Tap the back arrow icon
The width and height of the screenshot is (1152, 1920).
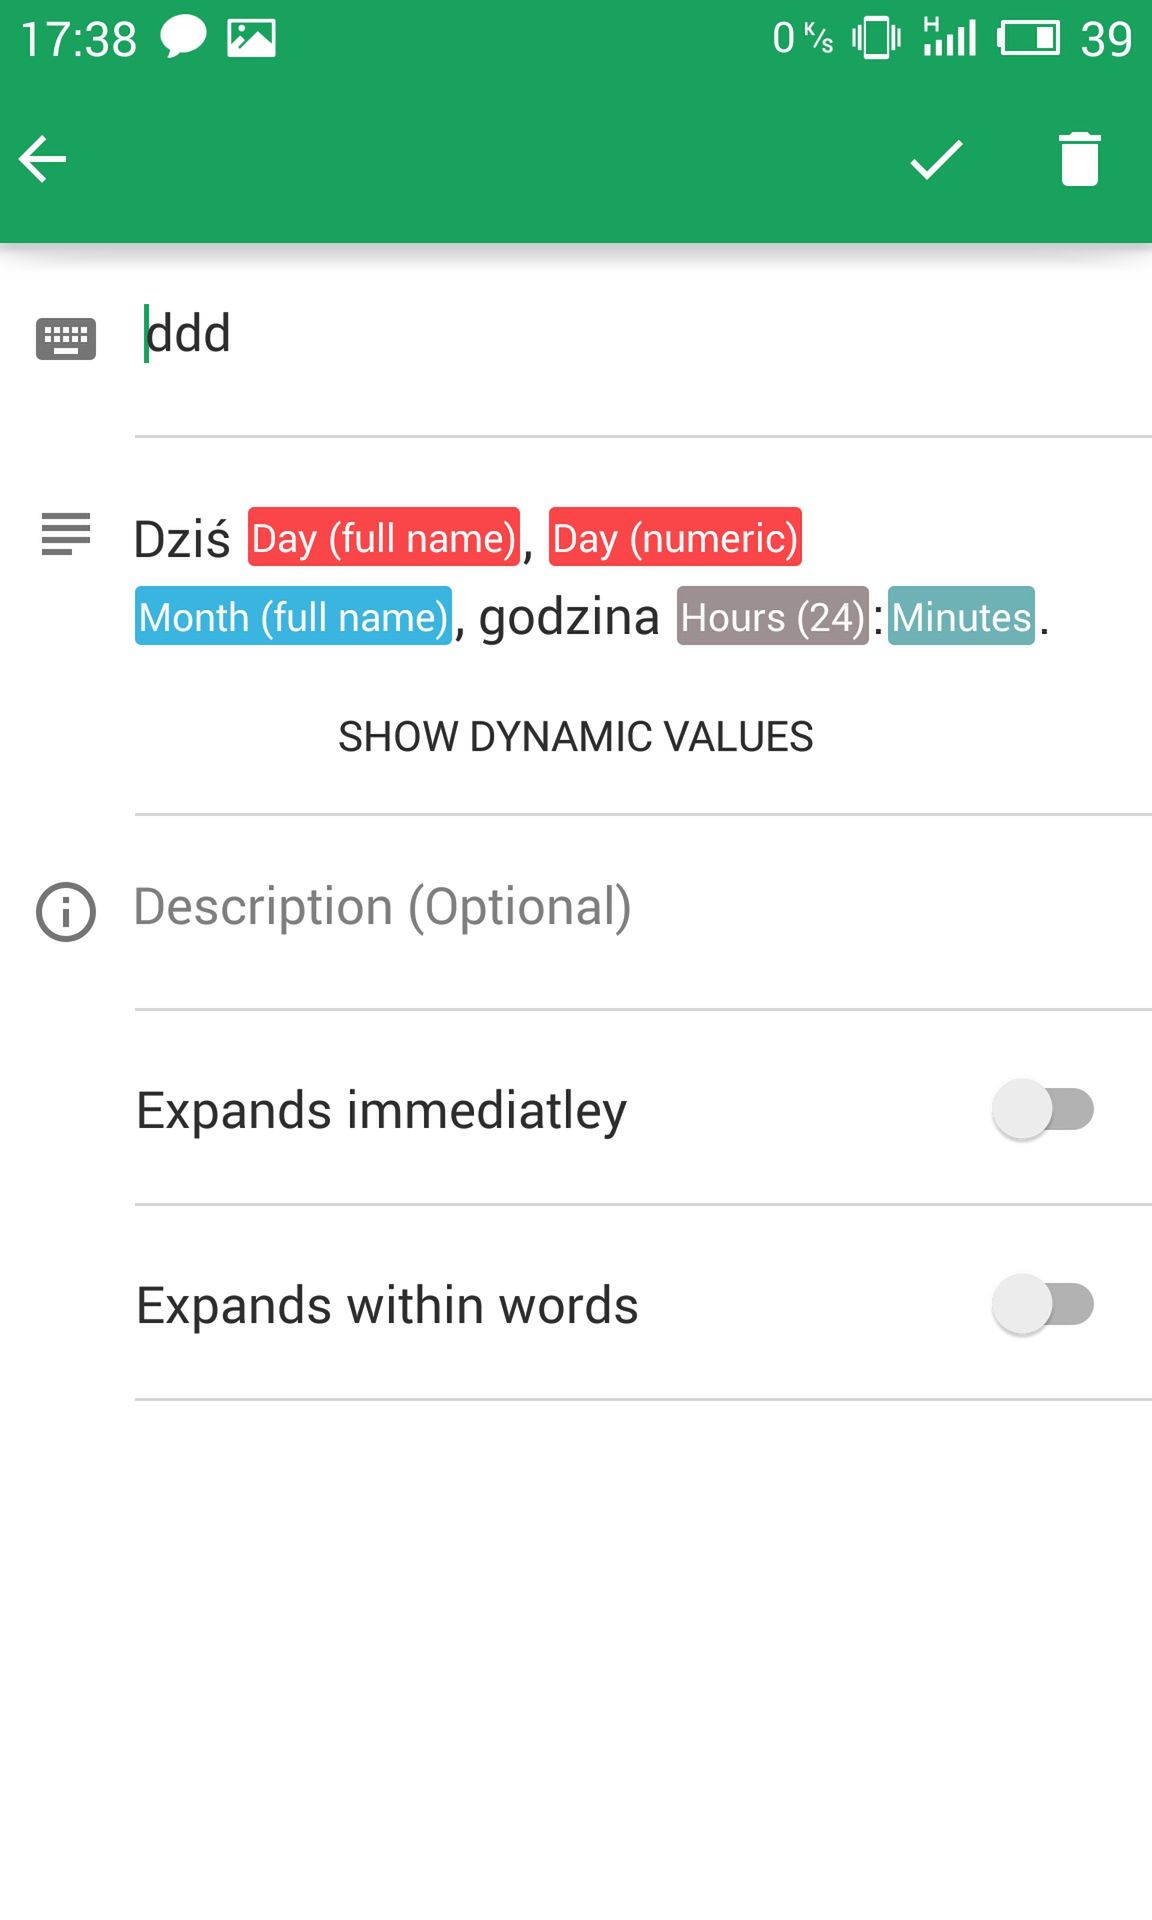point(42,160)
